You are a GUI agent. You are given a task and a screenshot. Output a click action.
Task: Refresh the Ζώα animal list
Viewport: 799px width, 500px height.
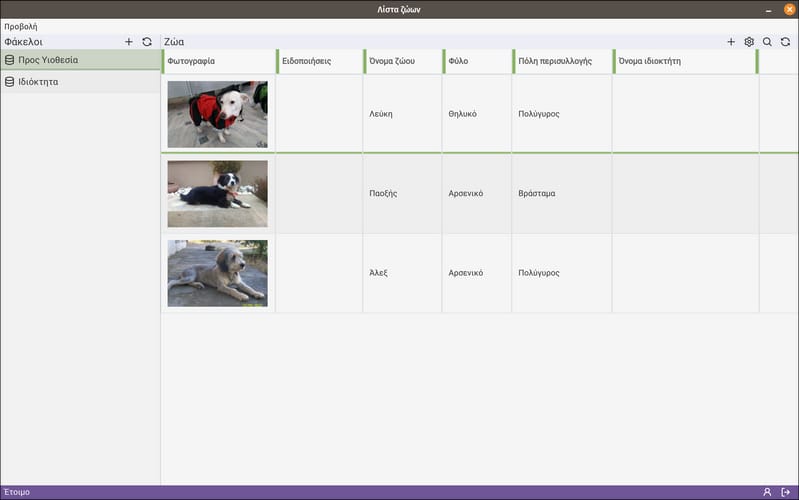point(785,42)
